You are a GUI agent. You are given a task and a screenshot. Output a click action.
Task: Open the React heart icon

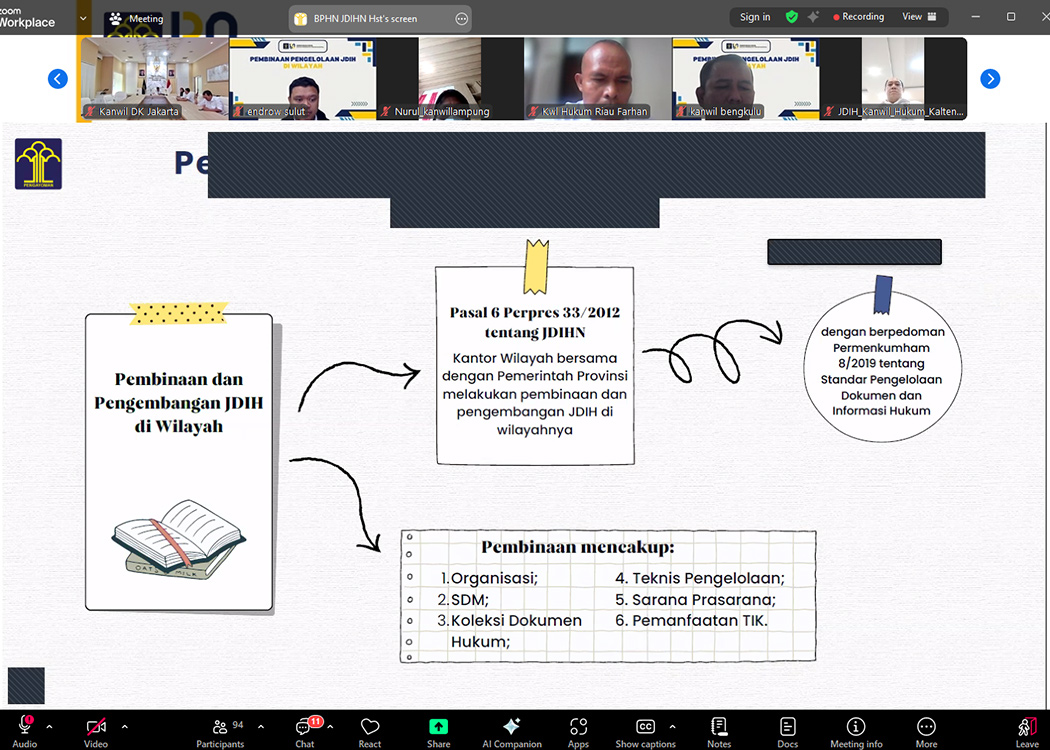point(370,728)
